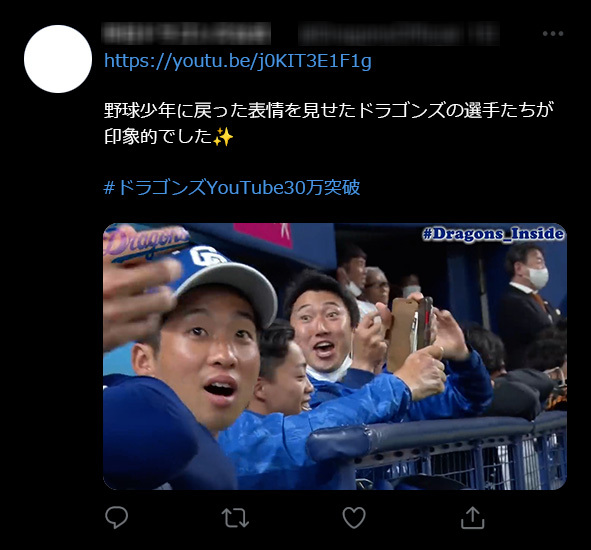Click the sparkles emoji after 印象的でした
This screenshot has height=550, width=591.
click(223, 136)
